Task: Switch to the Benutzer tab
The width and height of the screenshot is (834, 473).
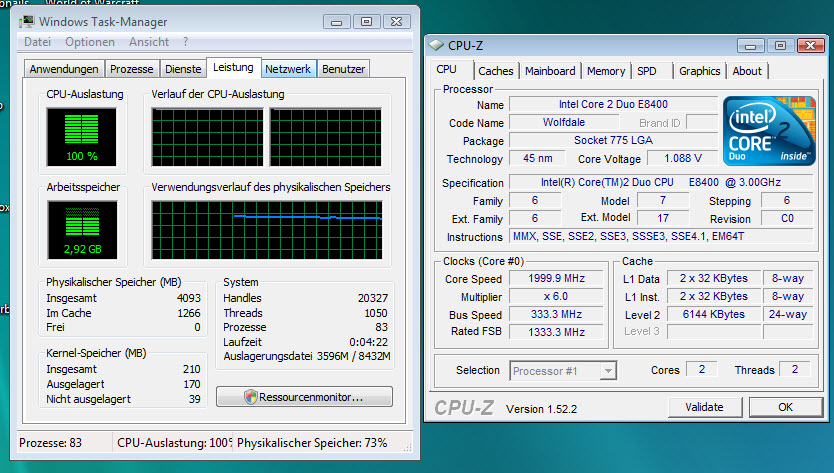Action: click(x=343, y=69)
